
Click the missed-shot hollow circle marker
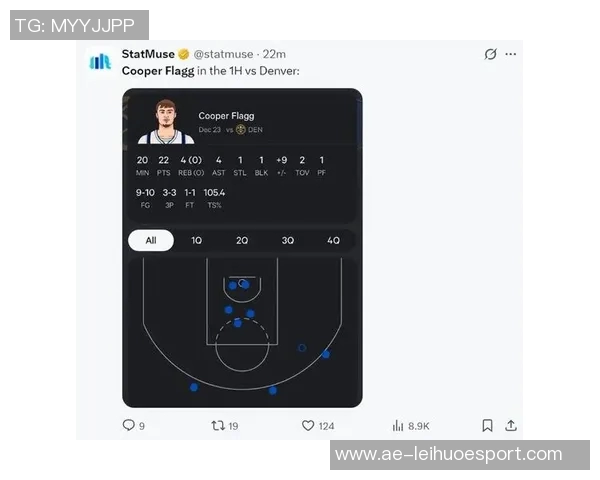(302, 348)
